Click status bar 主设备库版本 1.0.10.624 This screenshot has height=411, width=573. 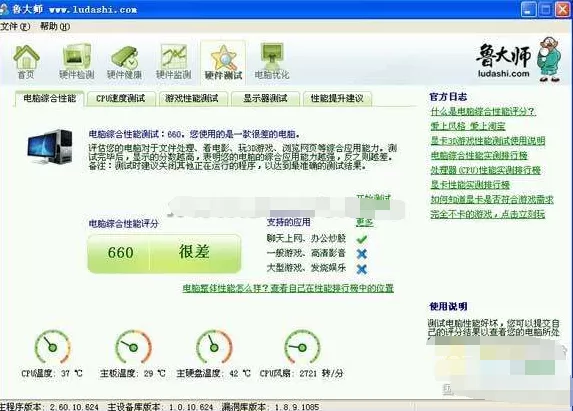160,407
